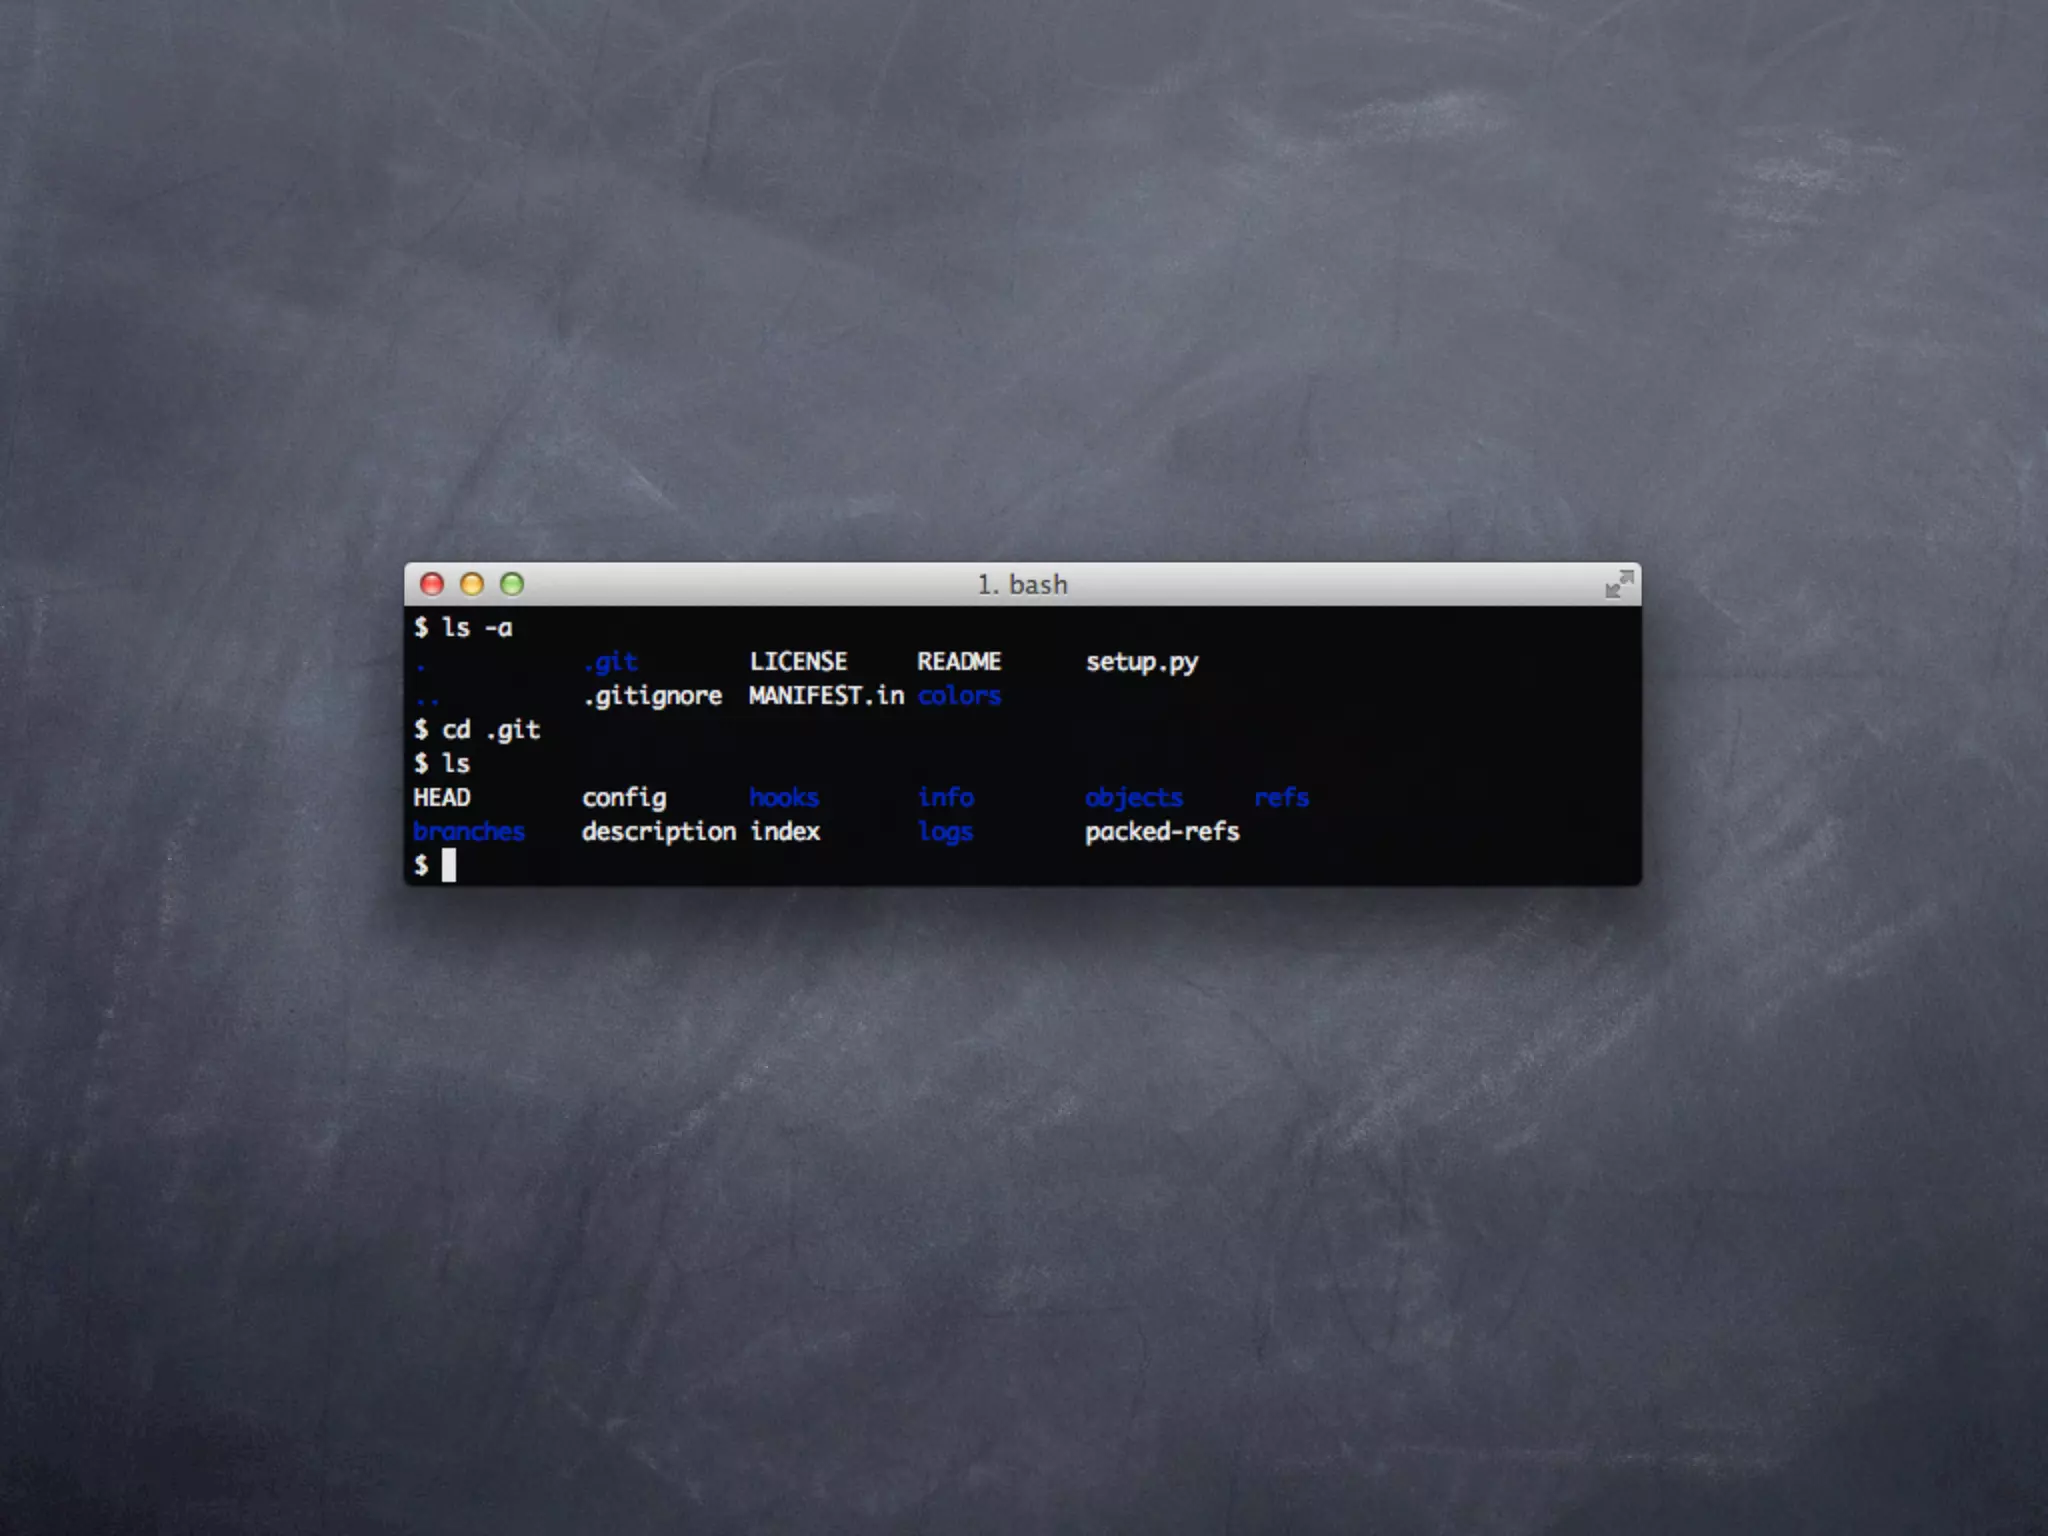Click the red close window button
This screenshot has width=2048, height=1536.
pos(432,584)
